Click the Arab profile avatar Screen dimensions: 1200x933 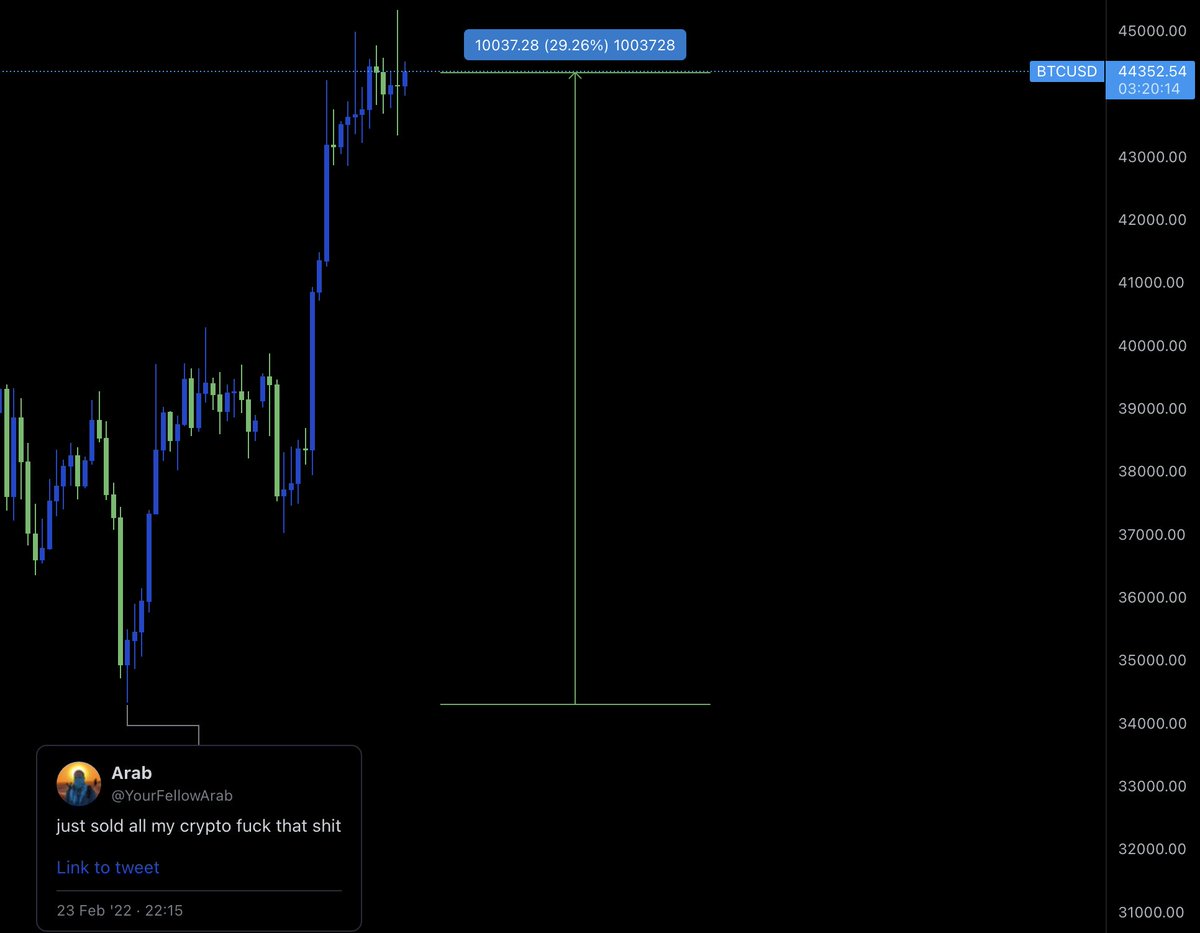tap(79, 783)
